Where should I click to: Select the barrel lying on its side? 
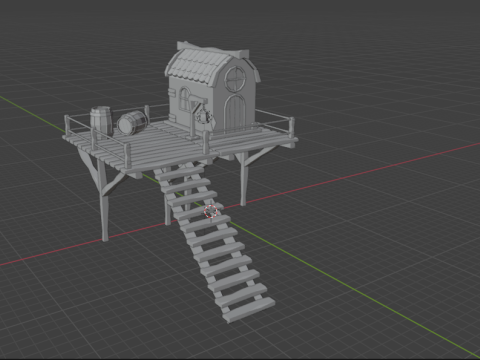[132, 123]
